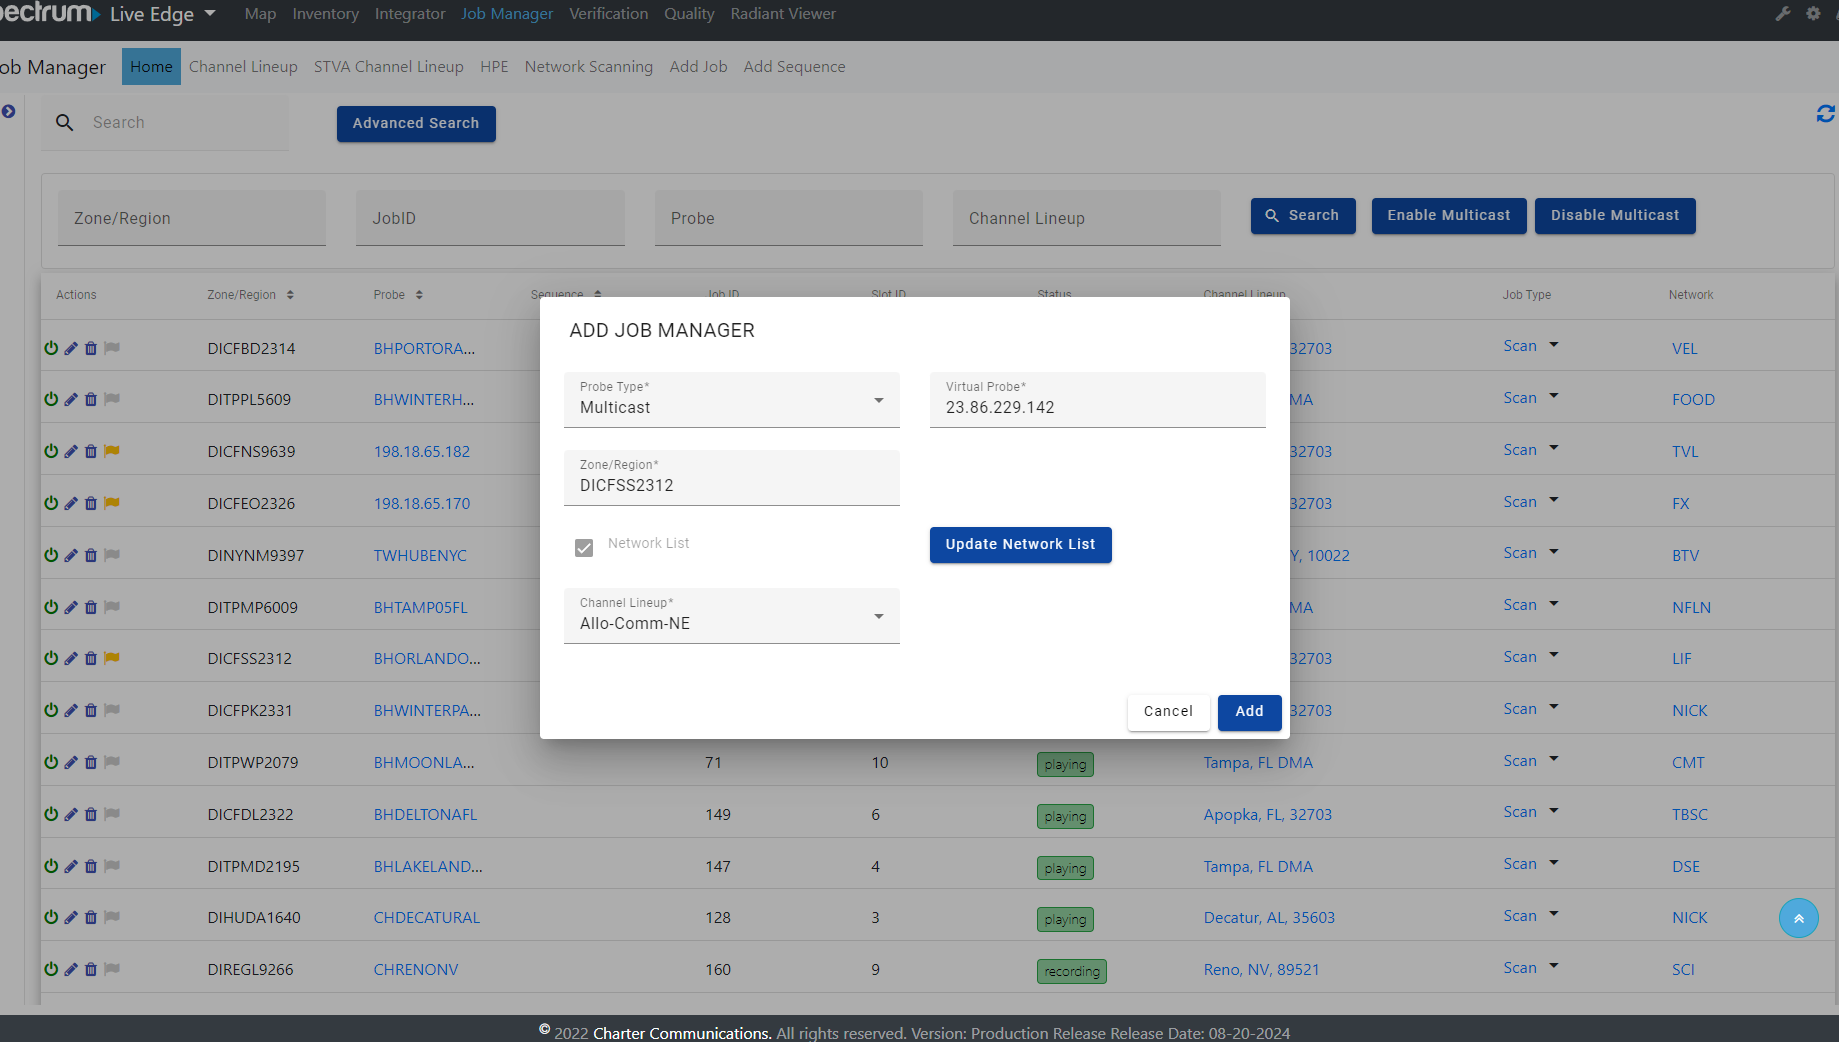Viewport: 1839px width, 1042px height.
Task: Open the settings gear icon in header
Action: pos(1813,14)
